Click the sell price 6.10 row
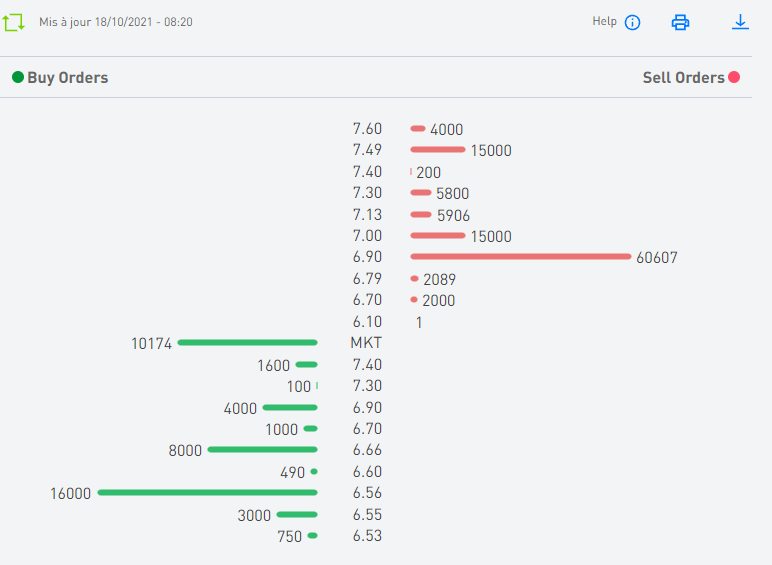This screenshot has width=772, height=565. click(367, 322)
